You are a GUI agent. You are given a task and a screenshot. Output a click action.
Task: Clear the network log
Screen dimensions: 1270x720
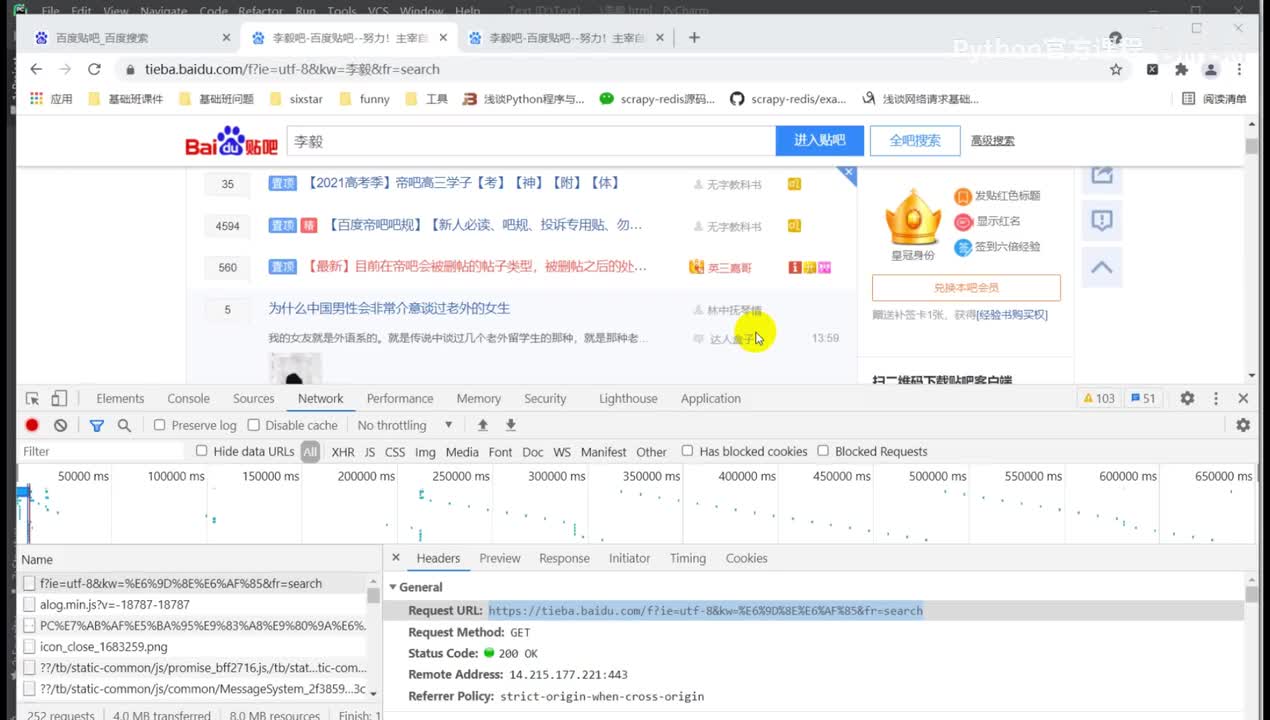tap(60, 425)
